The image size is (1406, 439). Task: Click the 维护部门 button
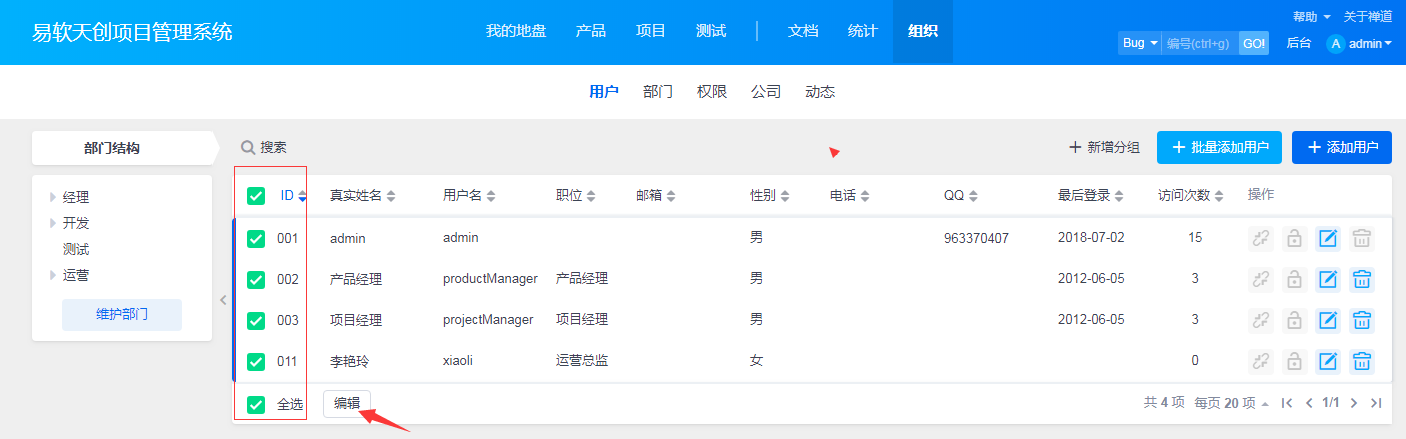pos(122,314)
